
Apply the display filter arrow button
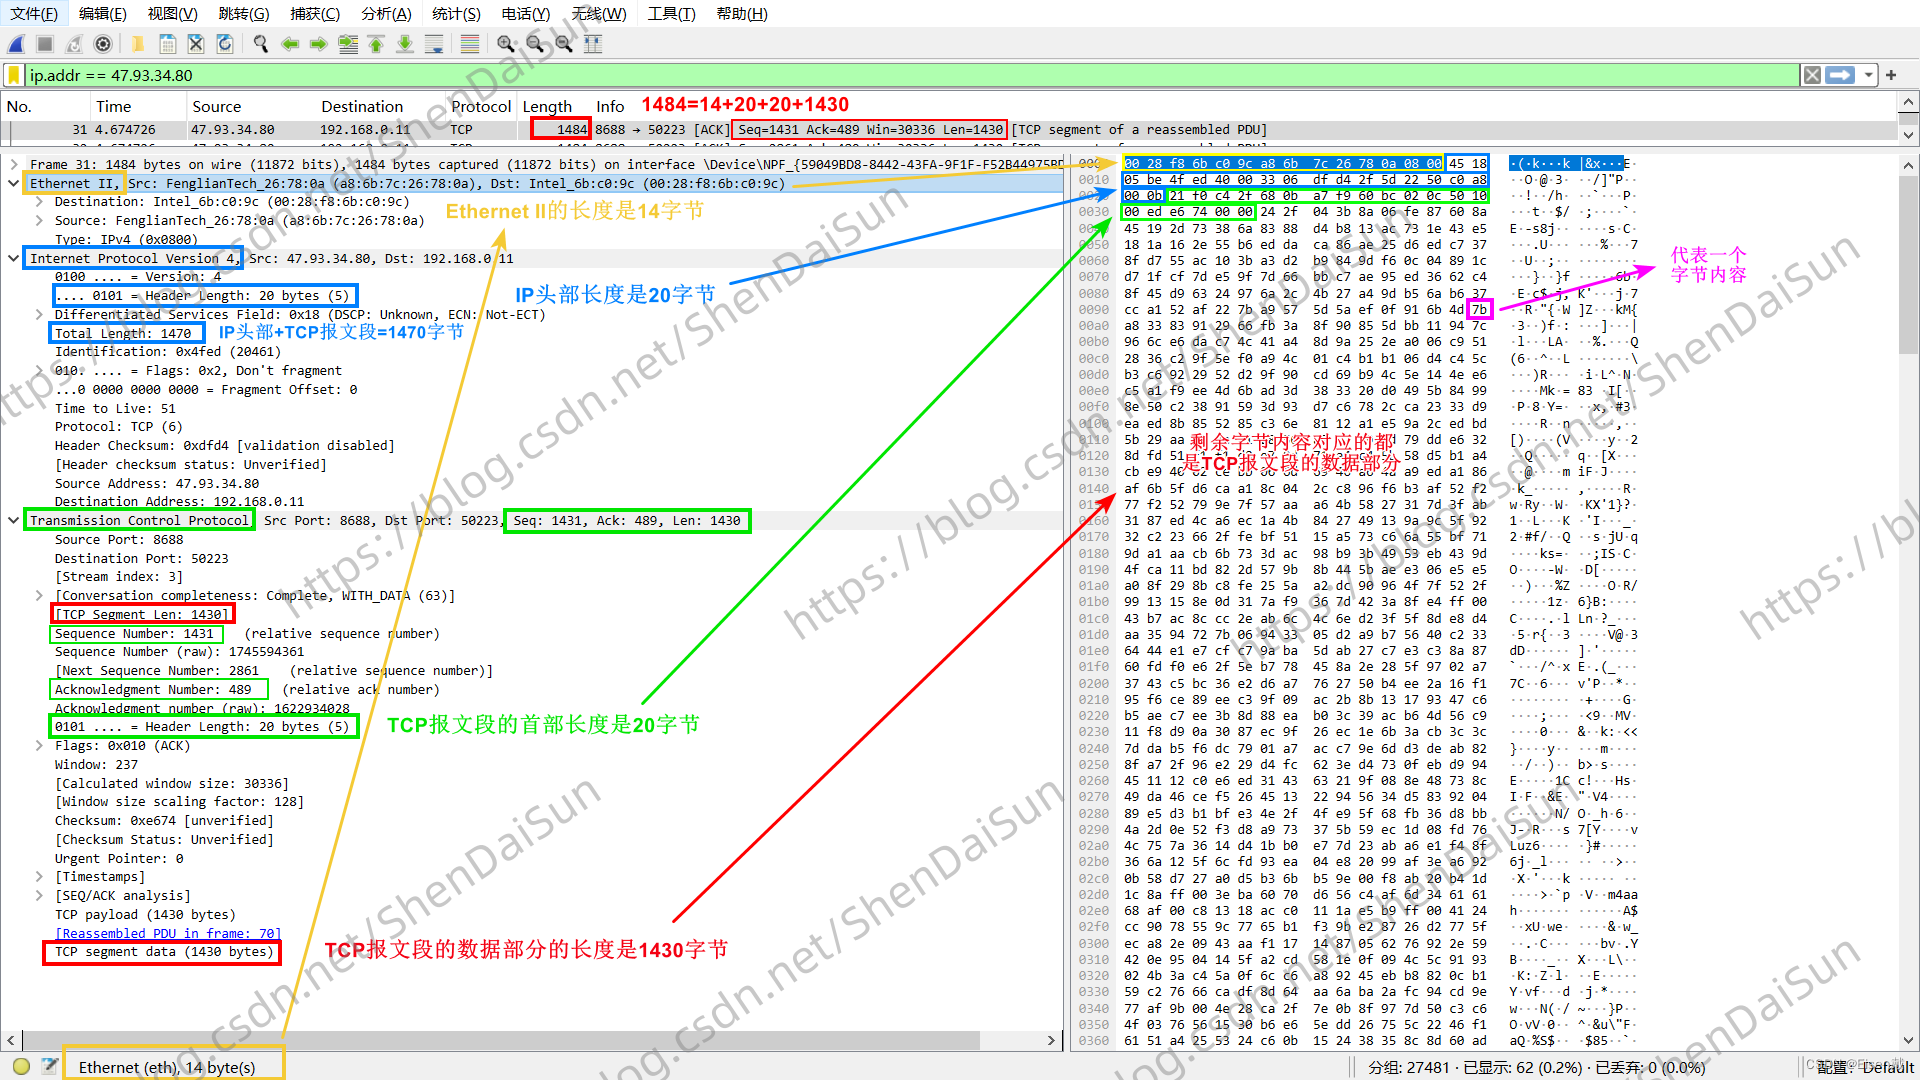pos(1840,75)
